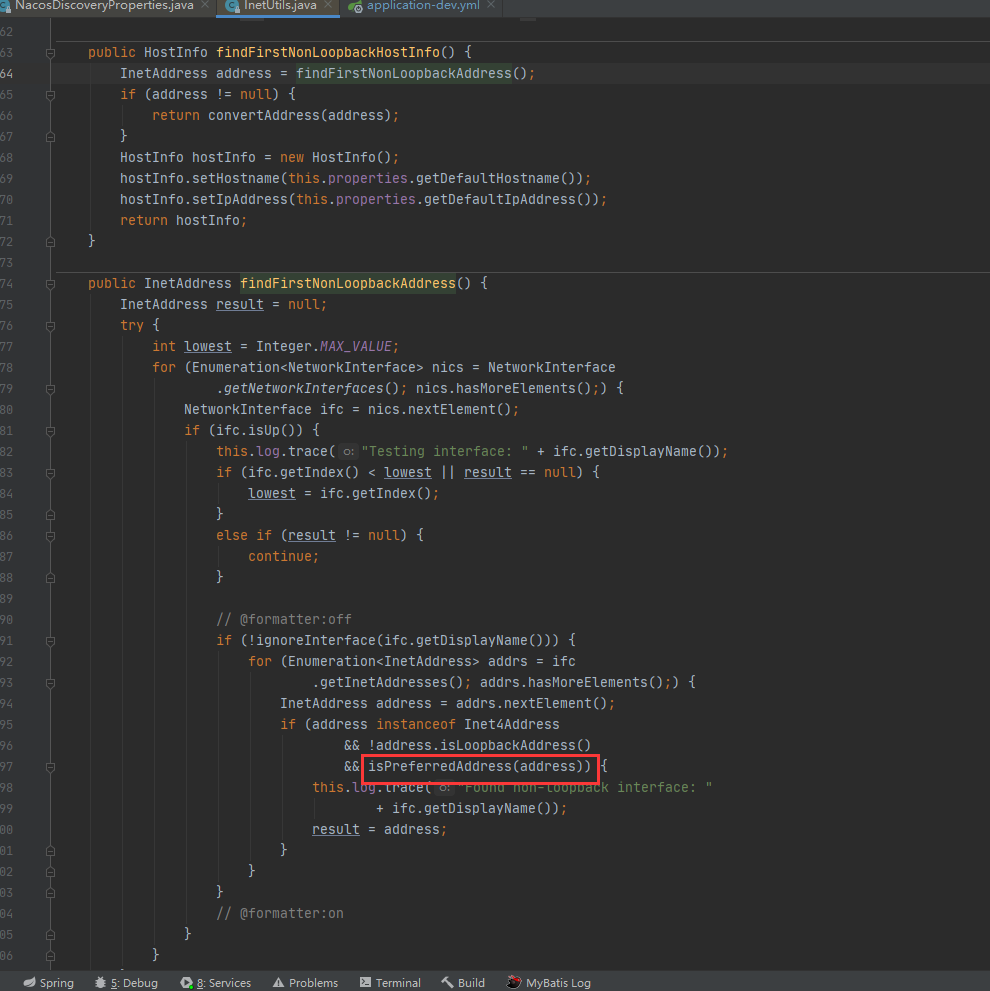990x991 pixels.
Task: Open the MyBatis Log bird icon
Action: (x=512, y=982)
